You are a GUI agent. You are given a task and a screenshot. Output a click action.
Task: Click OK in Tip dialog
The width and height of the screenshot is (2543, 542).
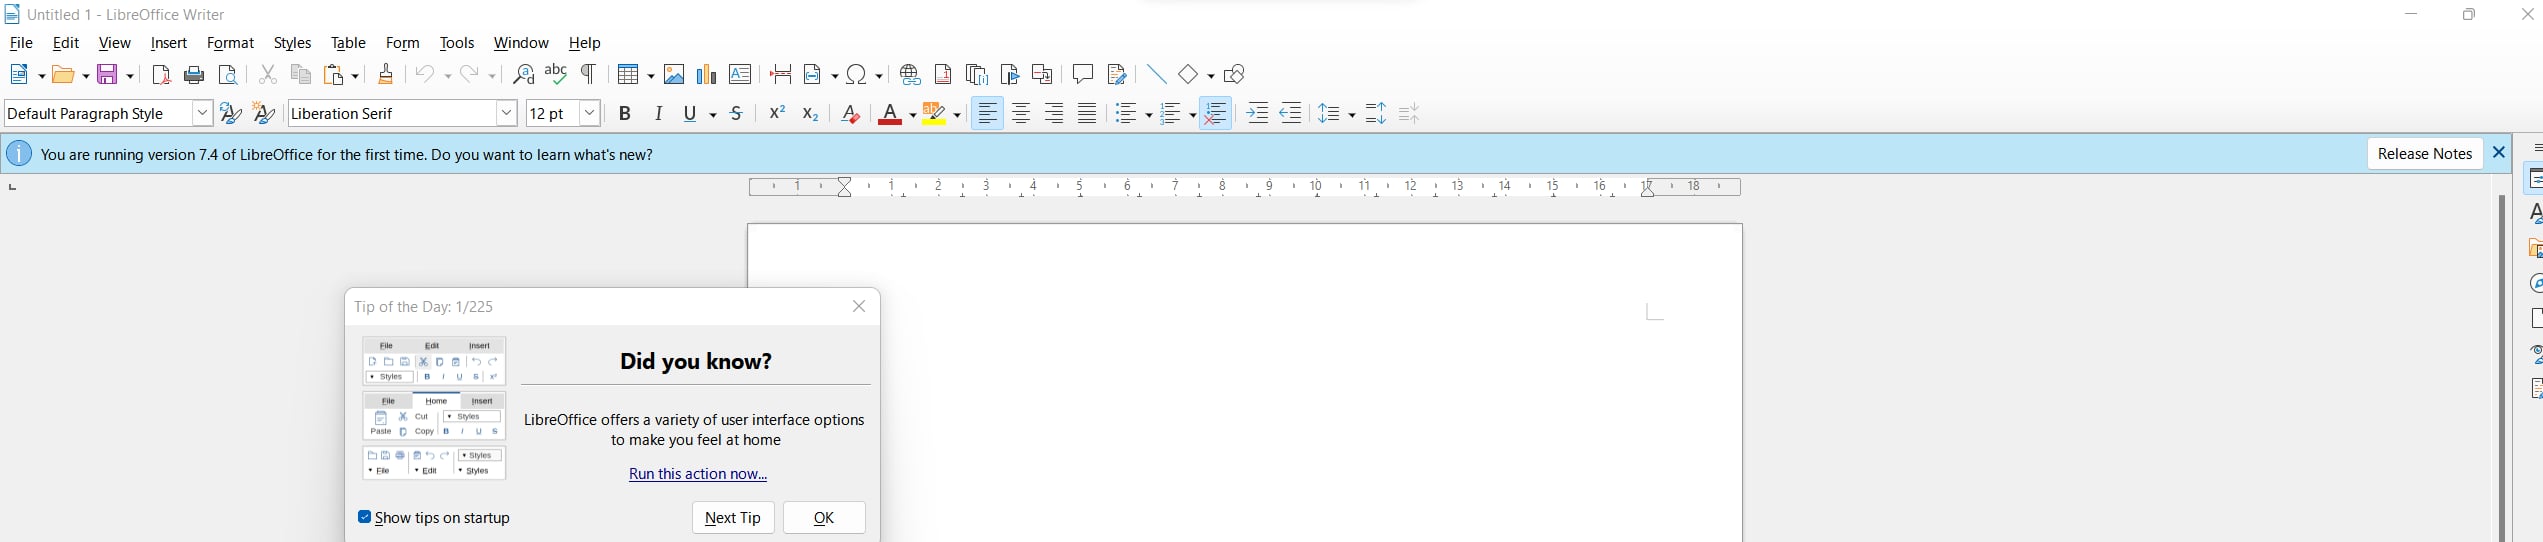tap(824, 517)
